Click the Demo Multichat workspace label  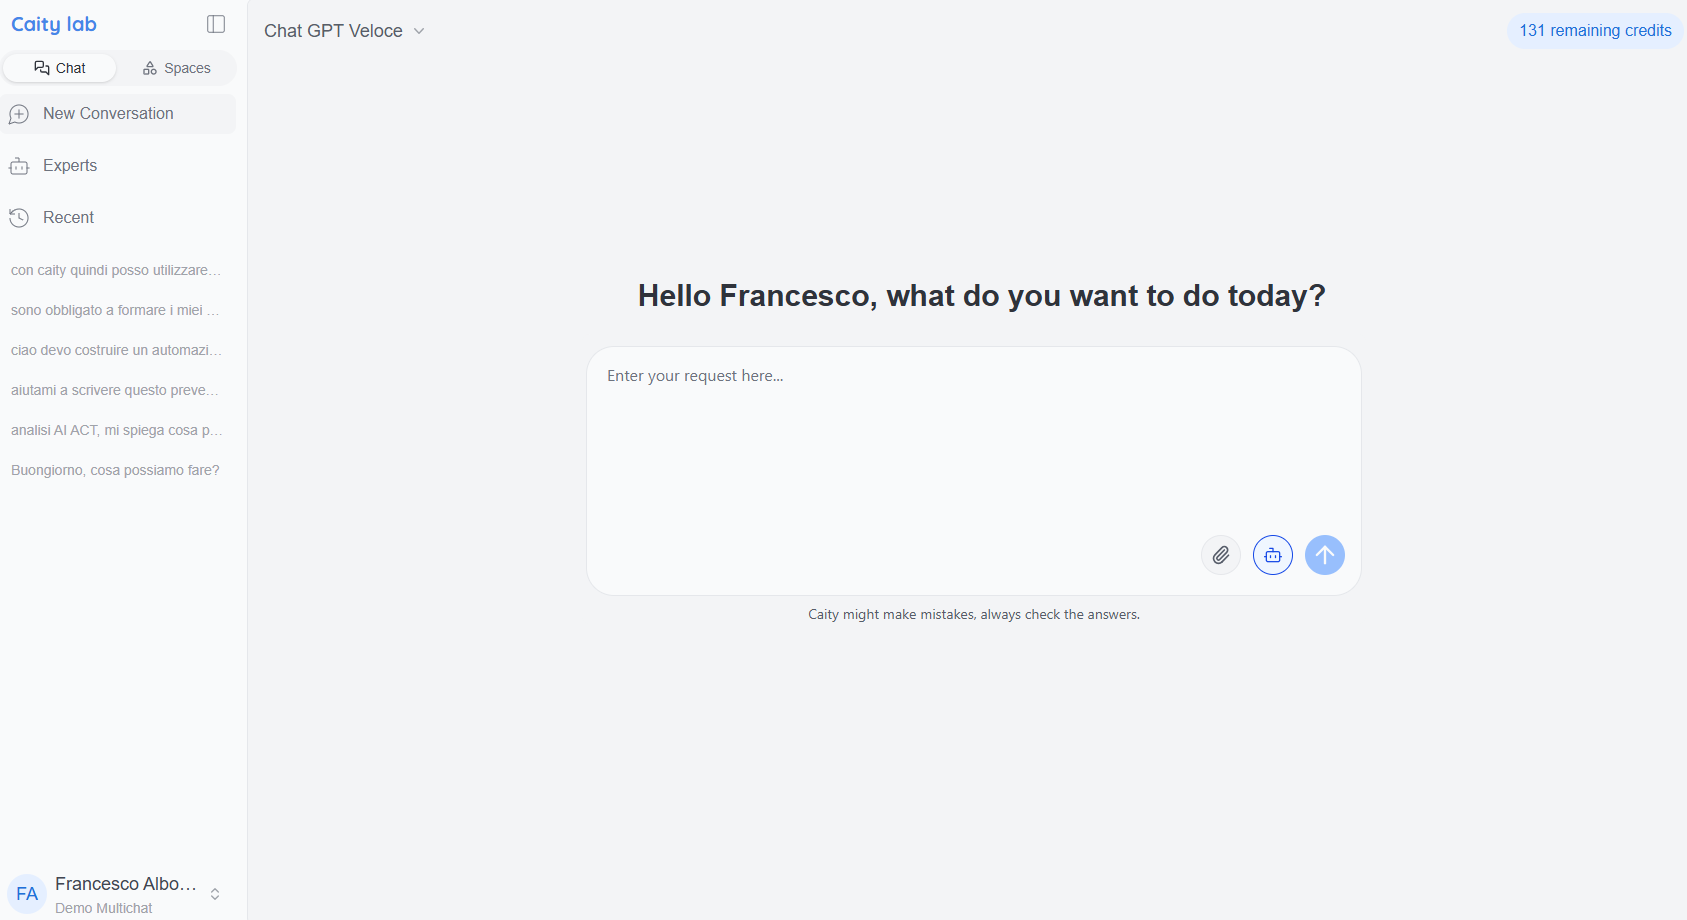[x=104, y=908]
